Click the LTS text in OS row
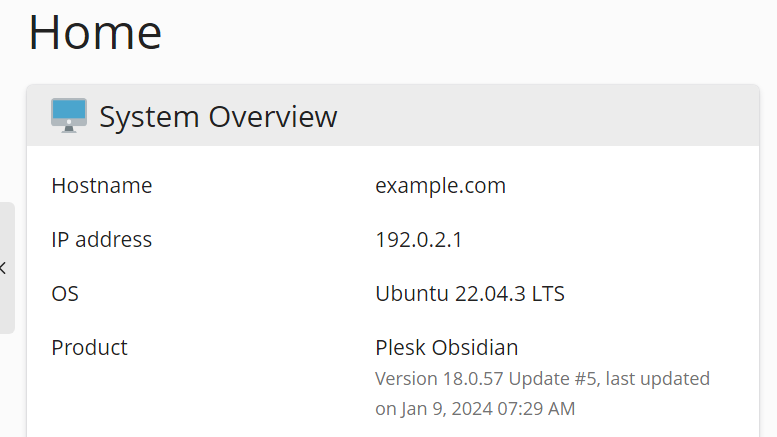Screen dimensions: 777x437 click(548, 294)
